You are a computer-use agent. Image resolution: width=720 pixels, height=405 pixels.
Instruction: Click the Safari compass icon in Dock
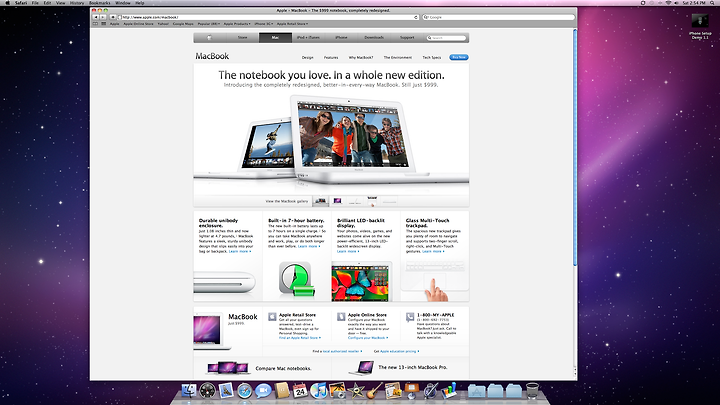click(244, 391)
